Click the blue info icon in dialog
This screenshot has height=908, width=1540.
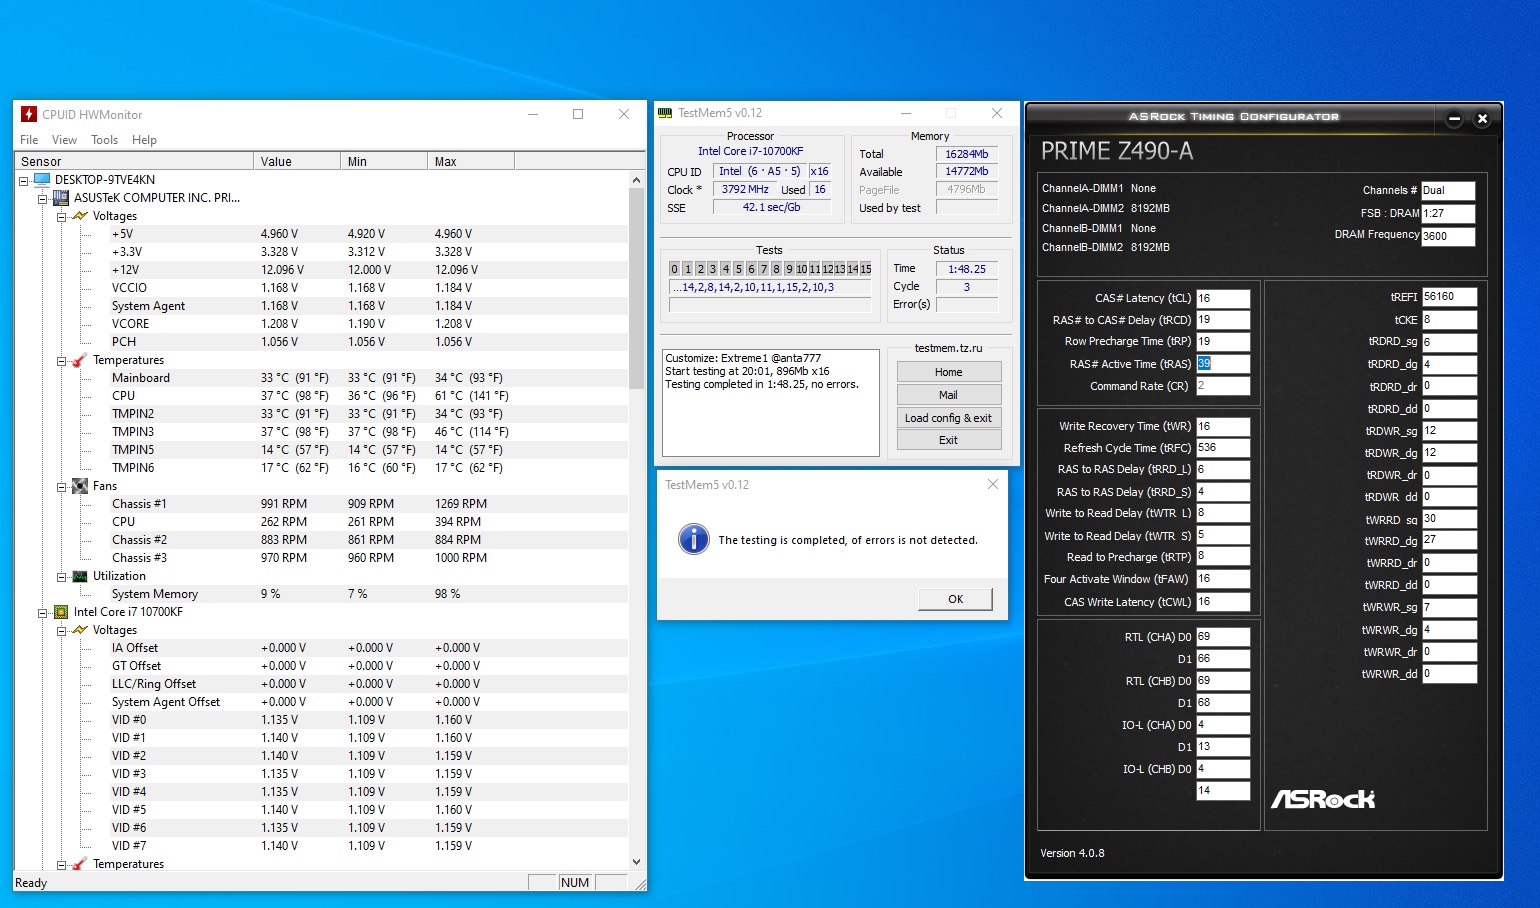click(693, 540)
